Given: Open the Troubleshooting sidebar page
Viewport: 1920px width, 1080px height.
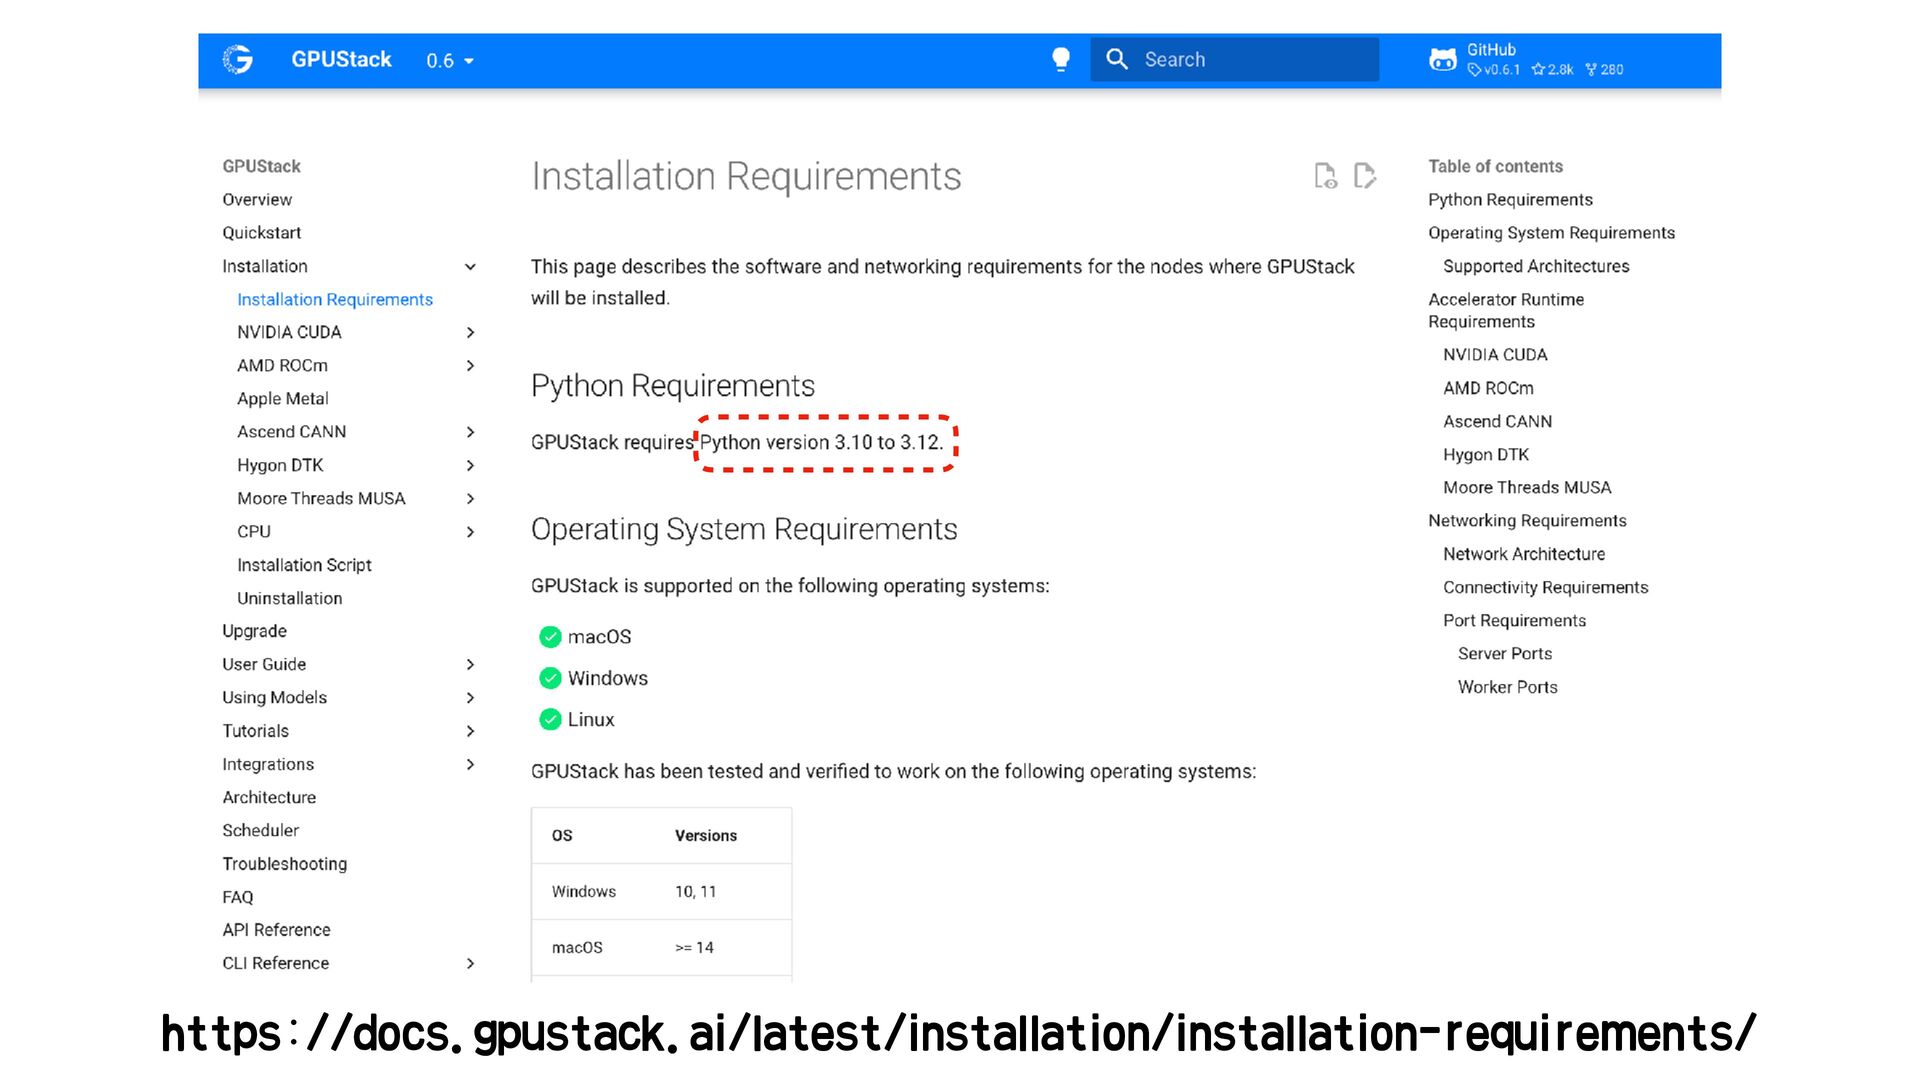Looking at the screenshot, I should (285, 864).
